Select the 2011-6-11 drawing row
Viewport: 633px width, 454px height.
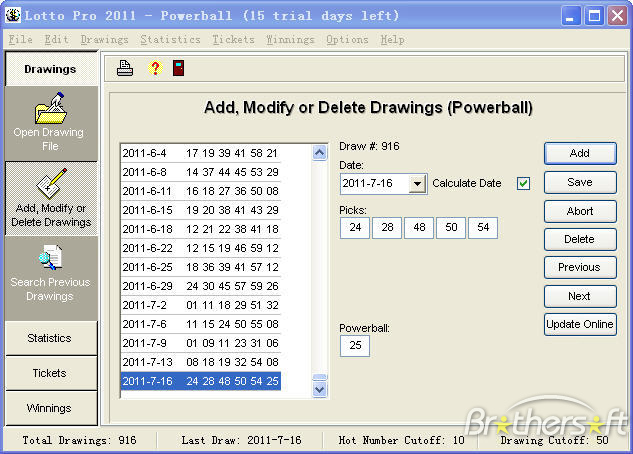point(201,191)
